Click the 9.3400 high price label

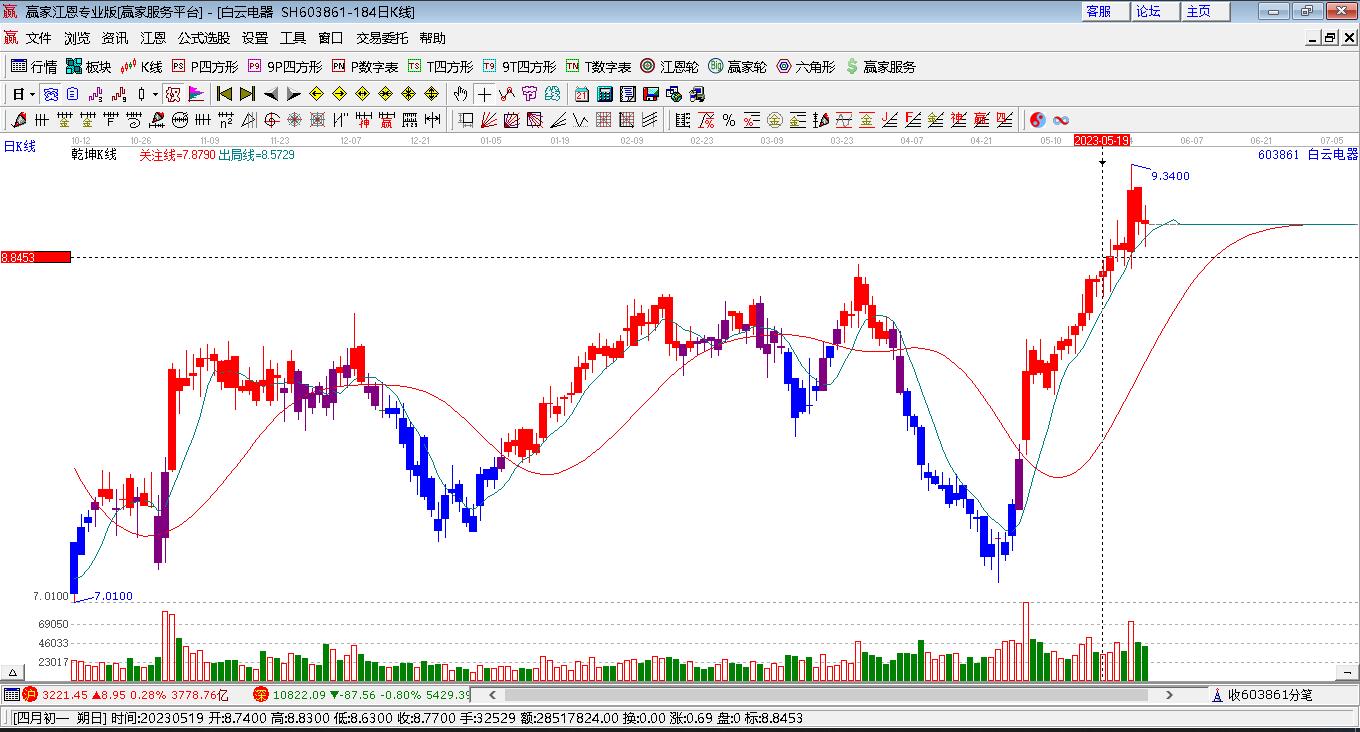click(x=1171, y=176)
